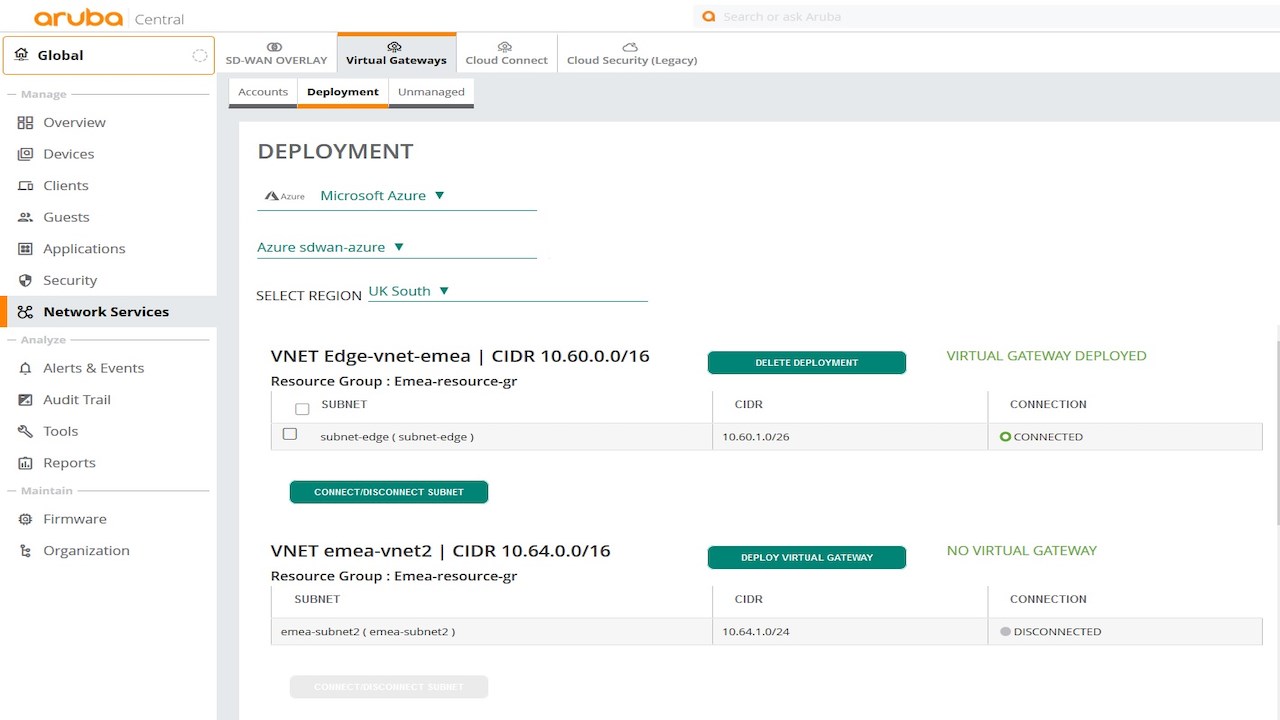Viewport: 1280px width, 720px height.
Task: Click the Security shield icon
Action: [x=26, y=281]
